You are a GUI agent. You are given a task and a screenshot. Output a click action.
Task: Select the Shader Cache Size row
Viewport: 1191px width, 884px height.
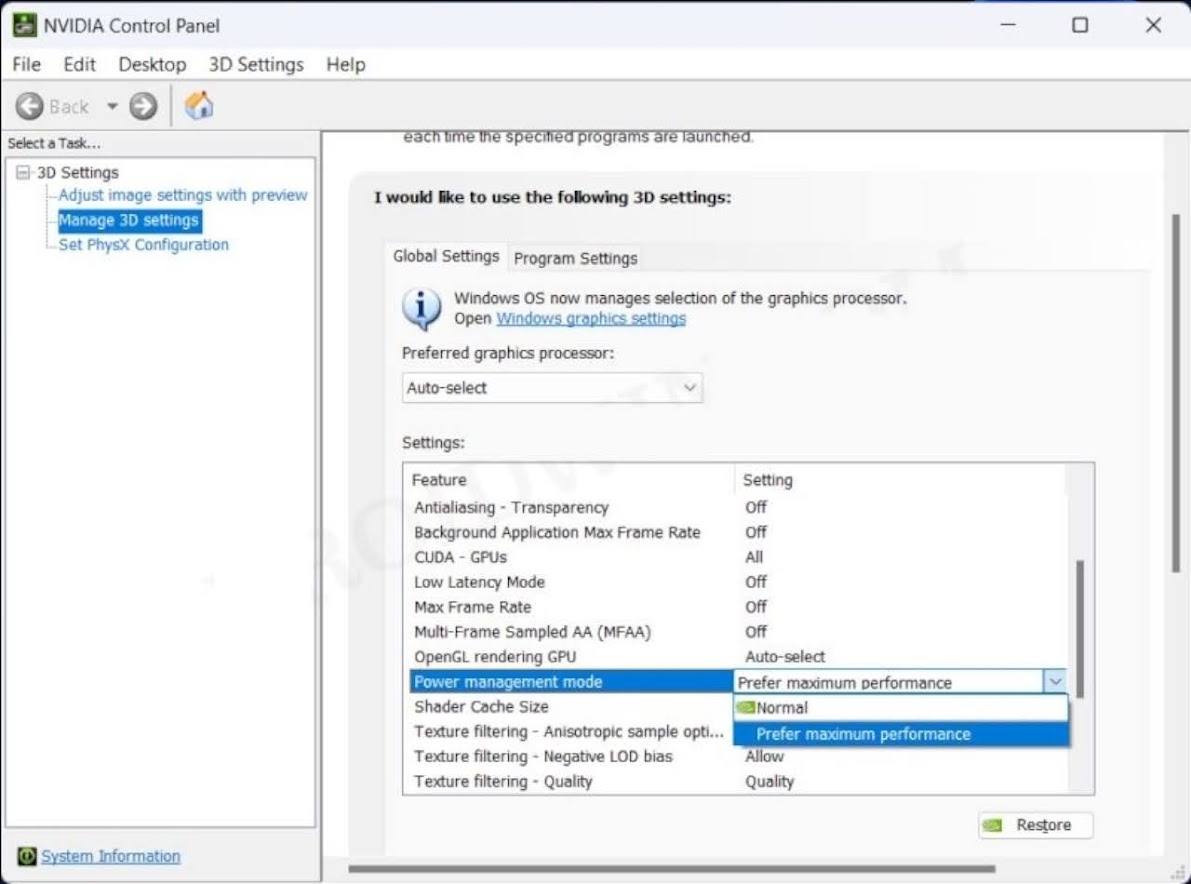[x=570, y=707]
